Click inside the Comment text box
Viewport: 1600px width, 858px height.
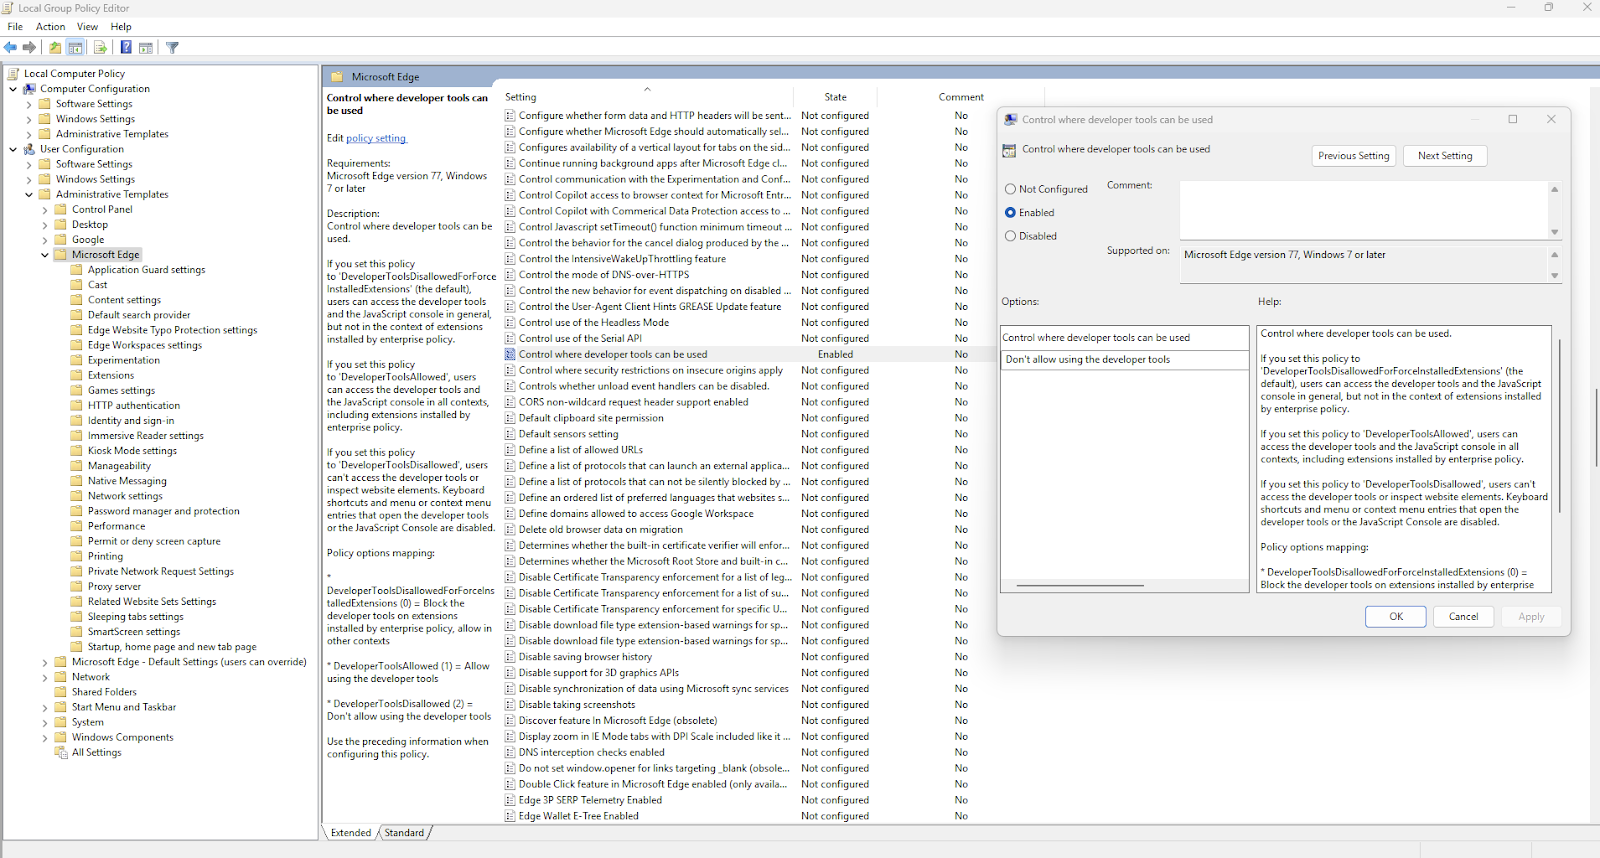pos(1364,210)
